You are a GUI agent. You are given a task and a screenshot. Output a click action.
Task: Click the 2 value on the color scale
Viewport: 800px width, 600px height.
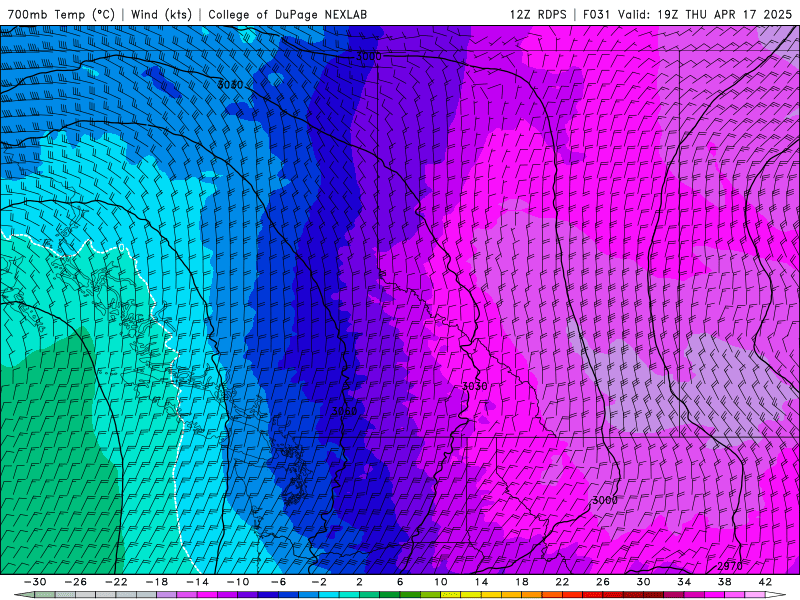tap(359, 582)
